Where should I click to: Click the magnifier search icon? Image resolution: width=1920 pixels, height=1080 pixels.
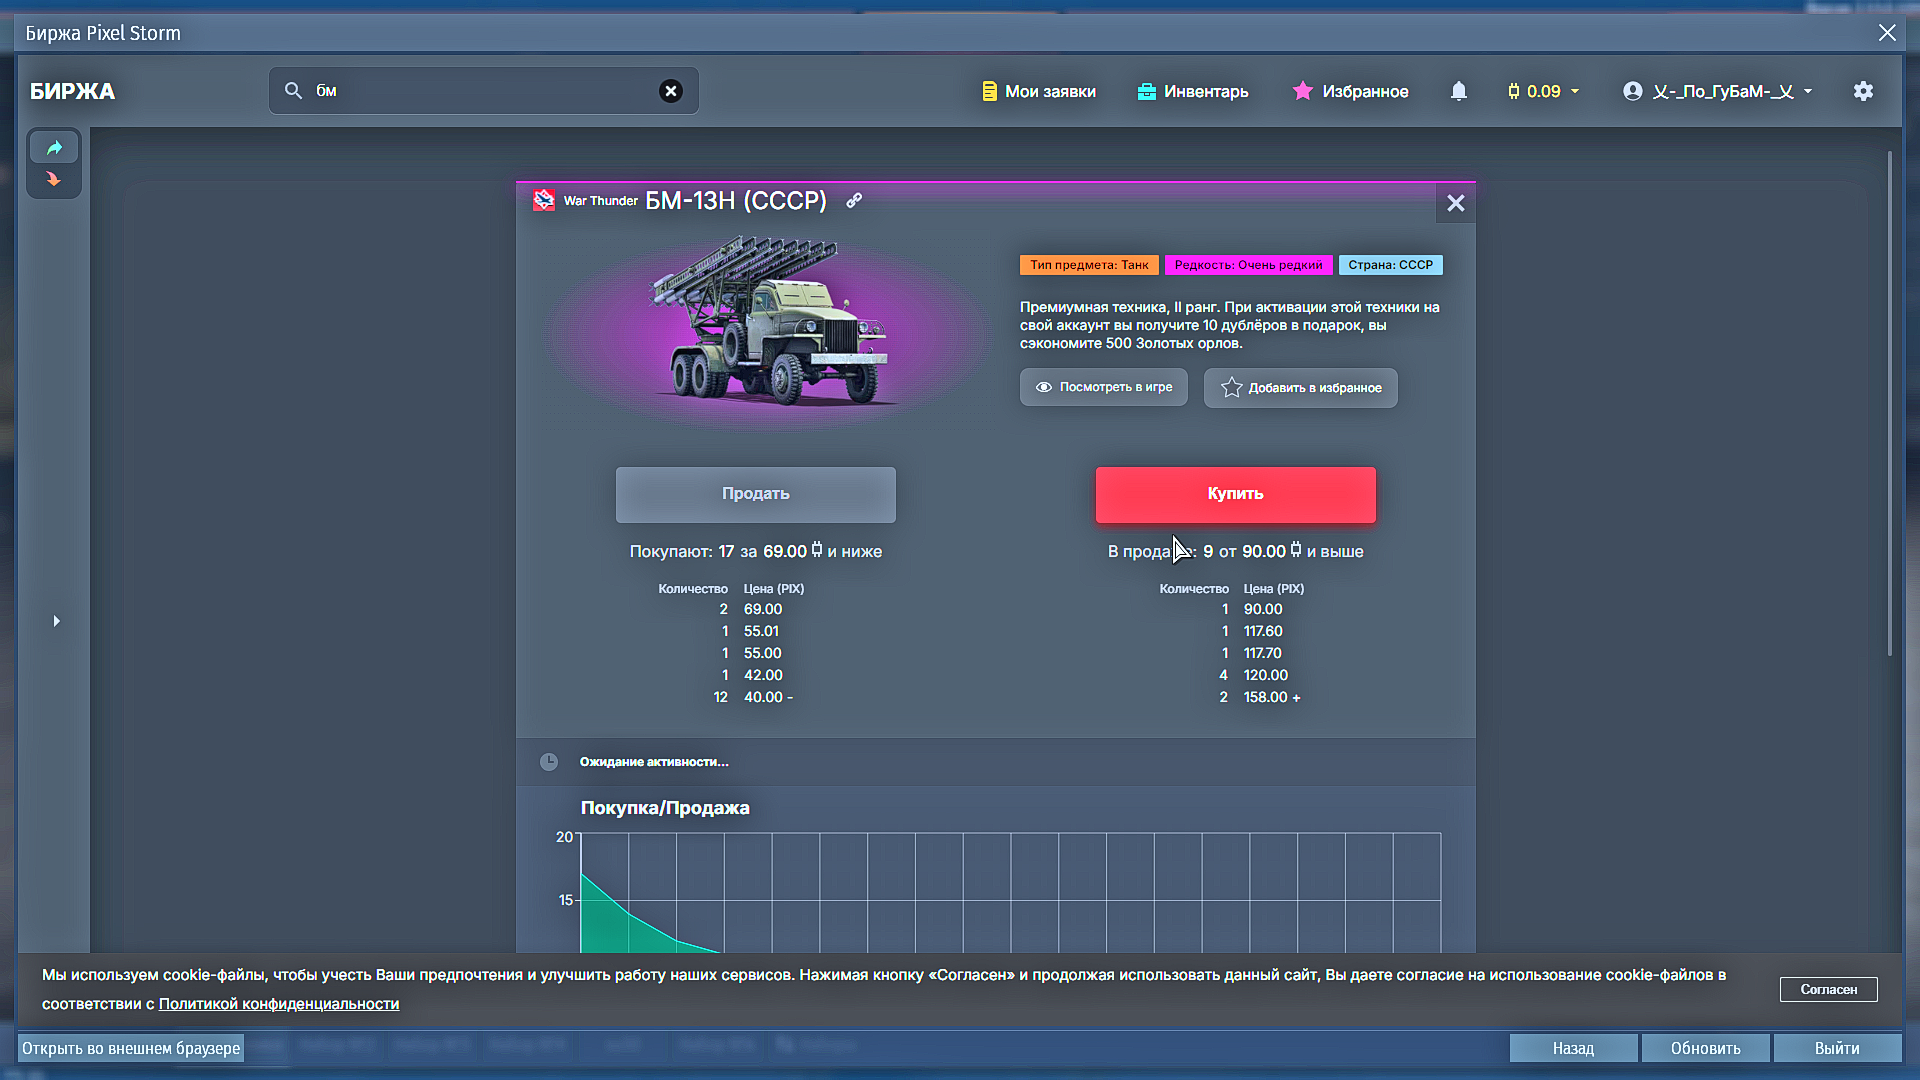tap(293, 91)
